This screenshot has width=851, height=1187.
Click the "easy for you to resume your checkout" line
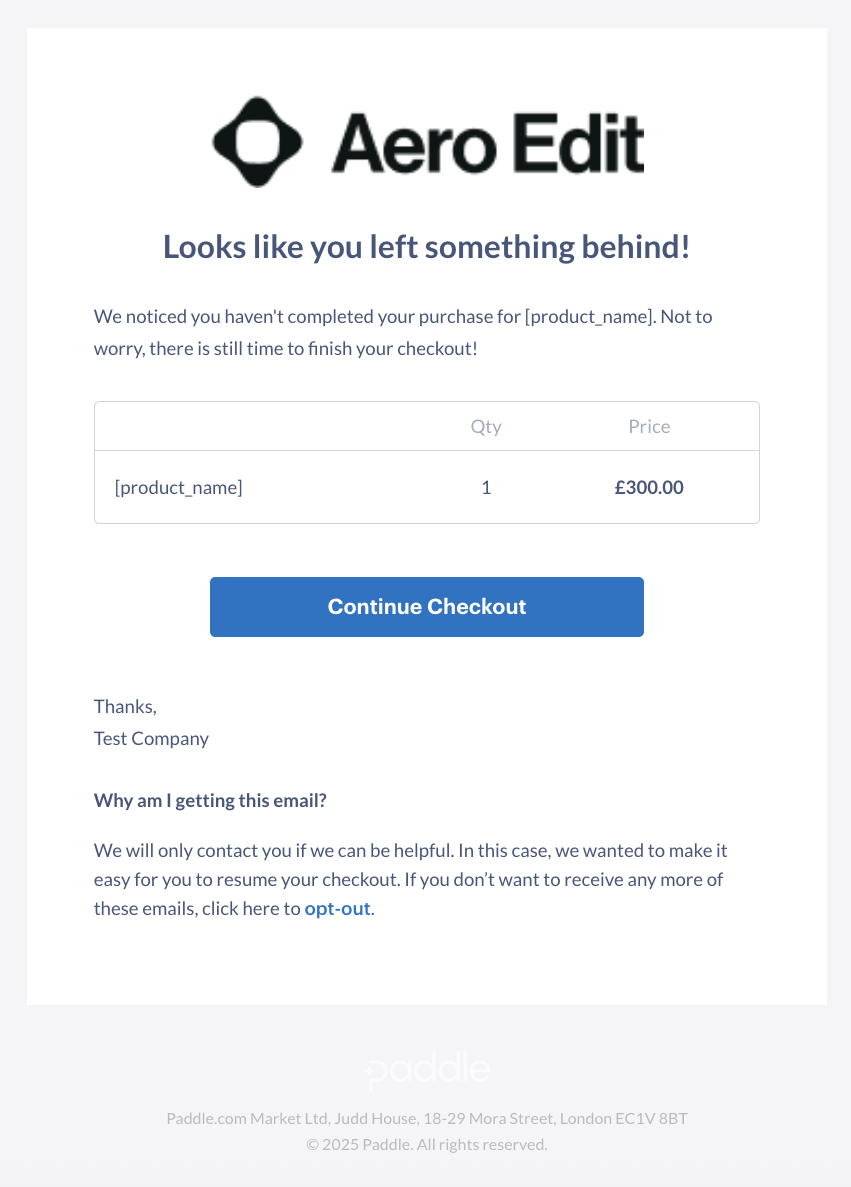point(409,880)
